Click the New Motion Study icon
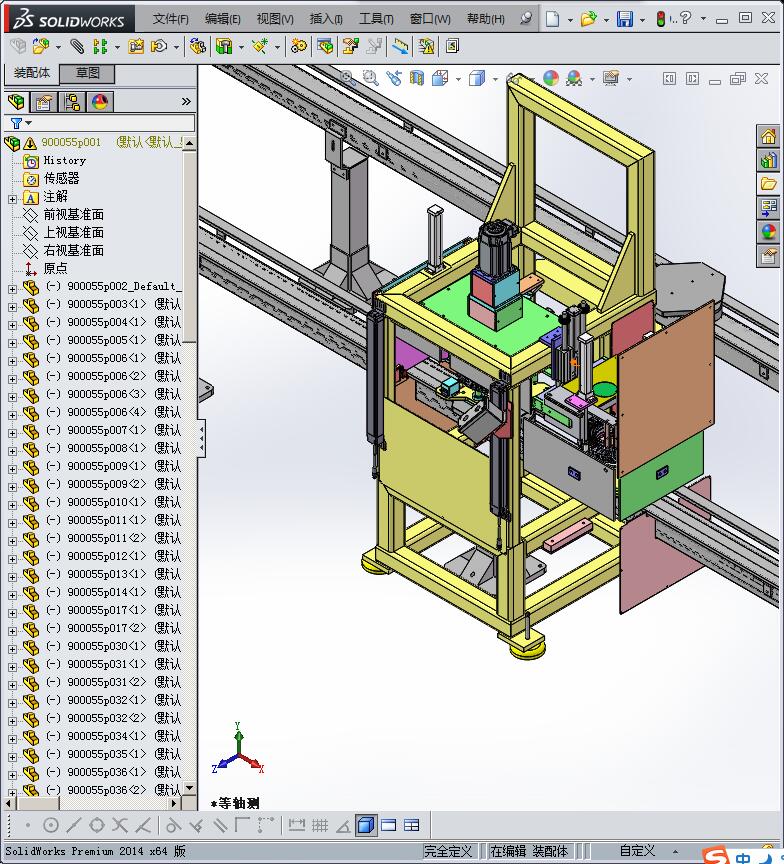Image resolution: width=784 pixels, height=864 pixels. 299,47
